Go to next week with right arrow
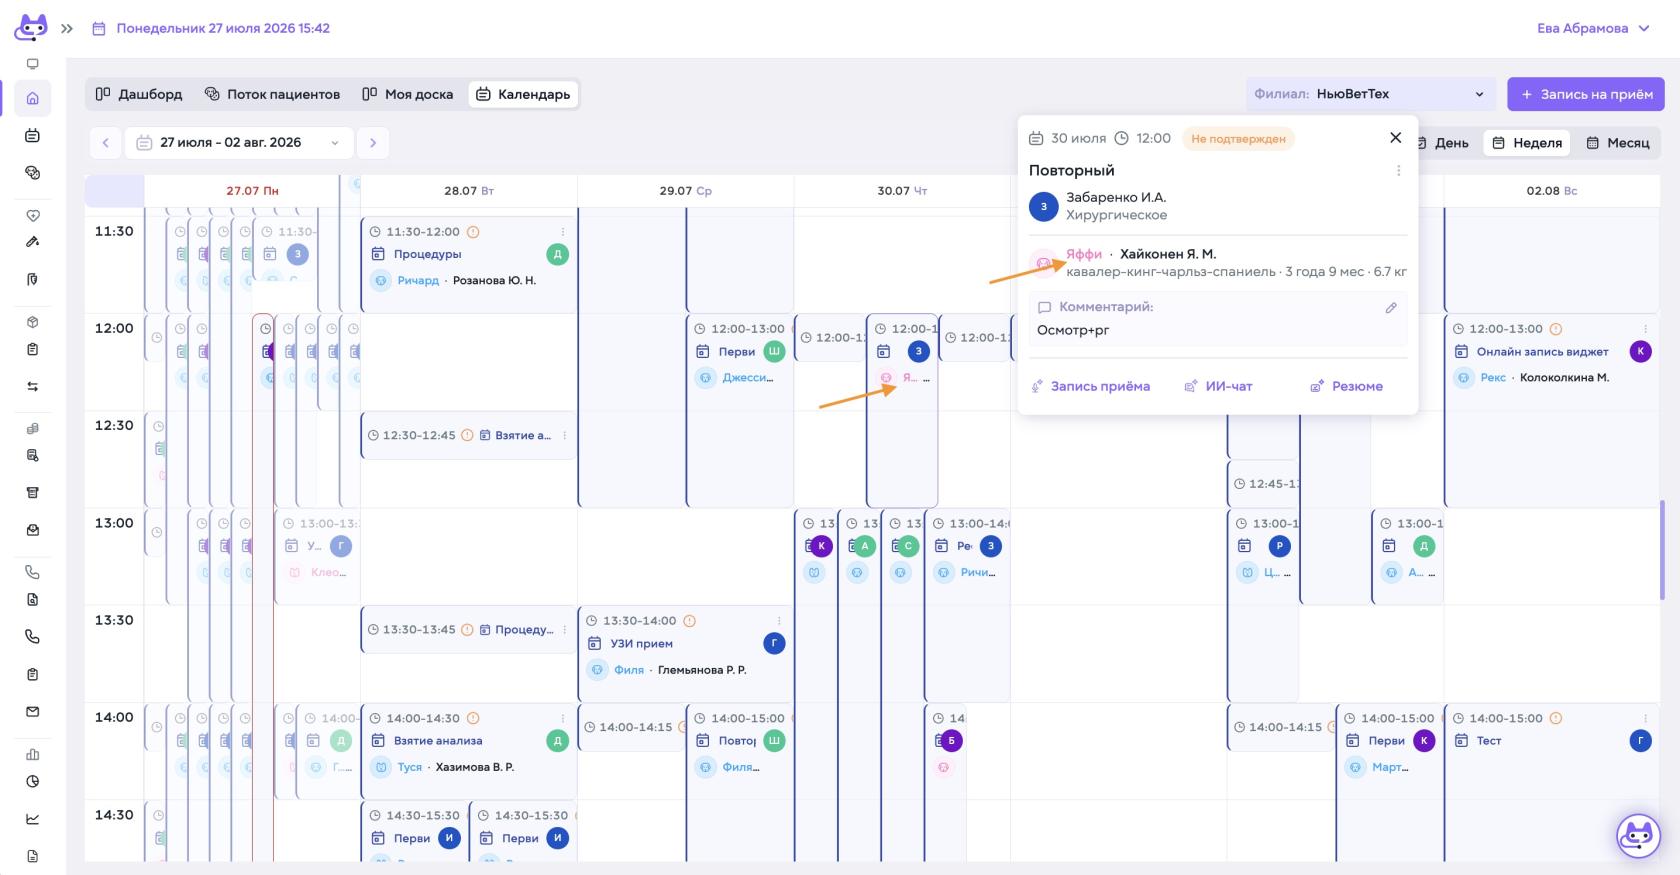This screenshot has width=1680, height=875. 373,143
